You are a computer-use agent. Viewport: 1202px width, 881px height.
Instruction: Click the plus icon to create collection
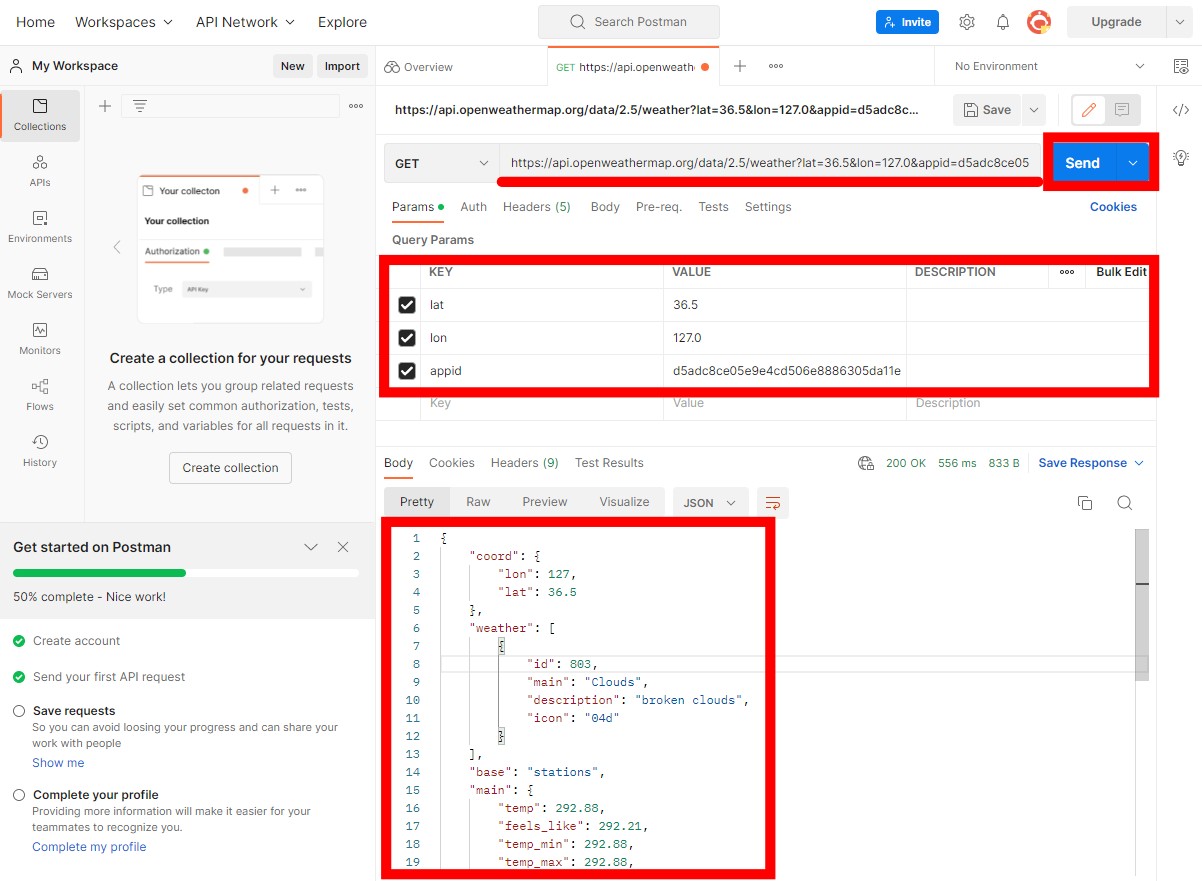click(105, 106)
